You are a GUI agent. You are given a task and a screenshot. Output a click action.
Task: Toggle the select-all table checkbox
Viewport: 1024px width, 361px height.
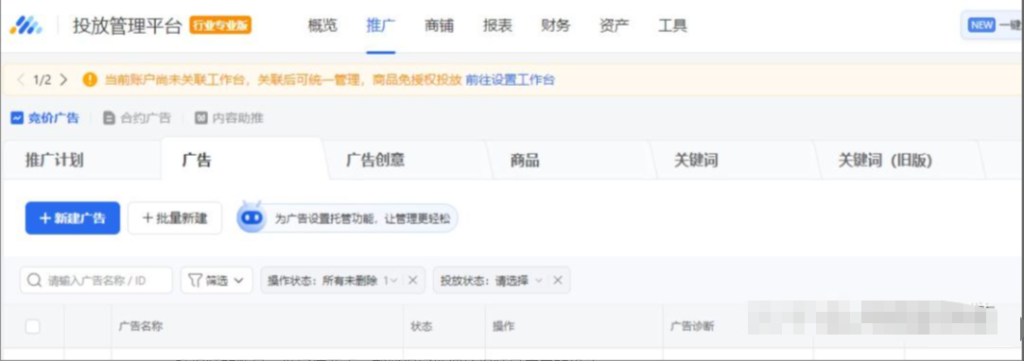[x=33, y=327]
